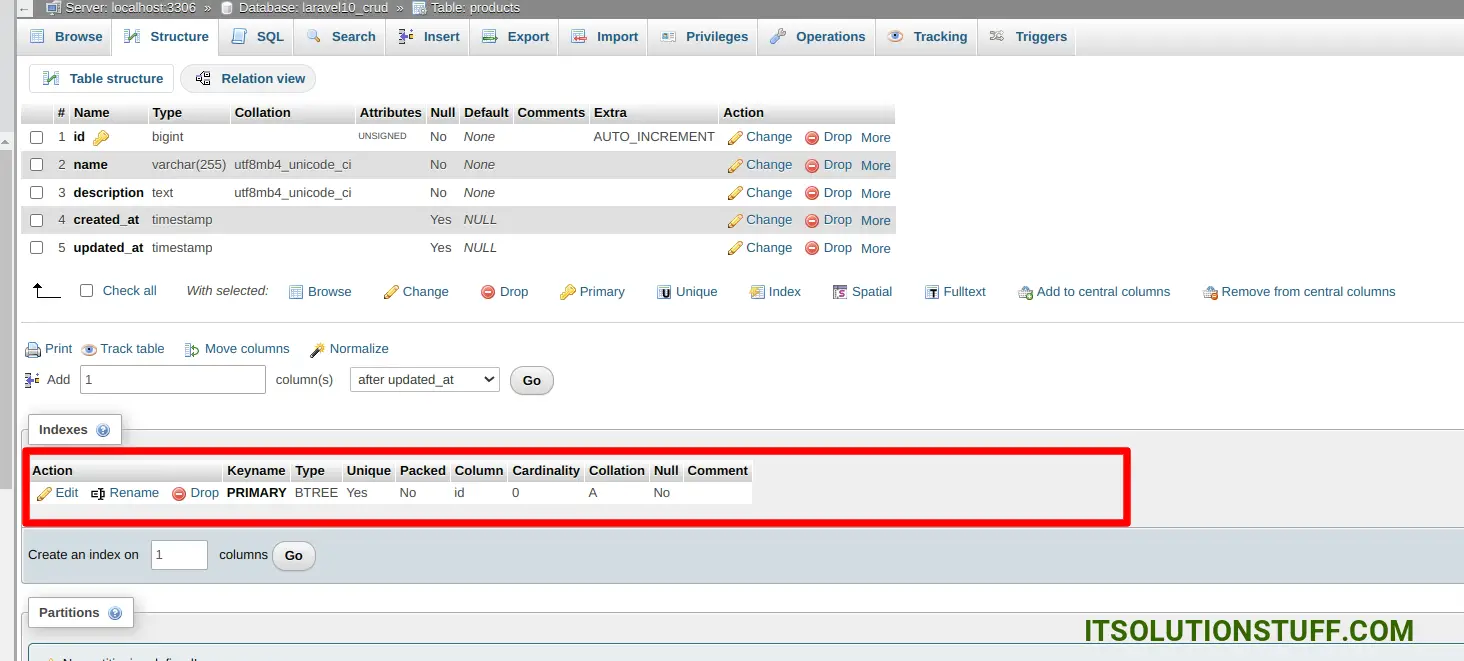Click the pencil Change icon for id column
Viewport: 1464px width, 661px height.
(735, 138)
